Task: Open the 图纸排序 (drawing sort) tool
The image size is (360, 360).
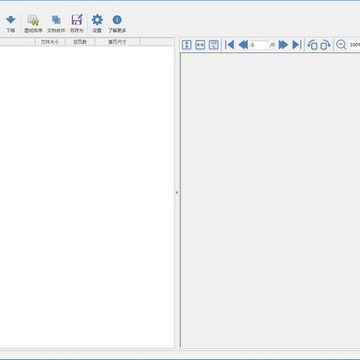Action: pyautogui.click(x=33, y=23)
